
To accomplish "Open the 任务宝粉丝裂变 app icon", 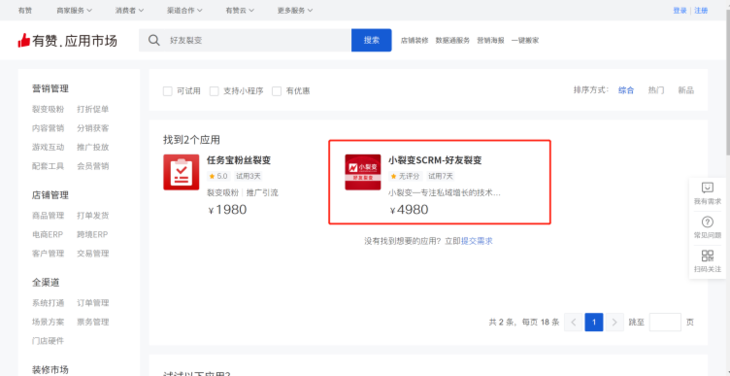I will point(181,172).
